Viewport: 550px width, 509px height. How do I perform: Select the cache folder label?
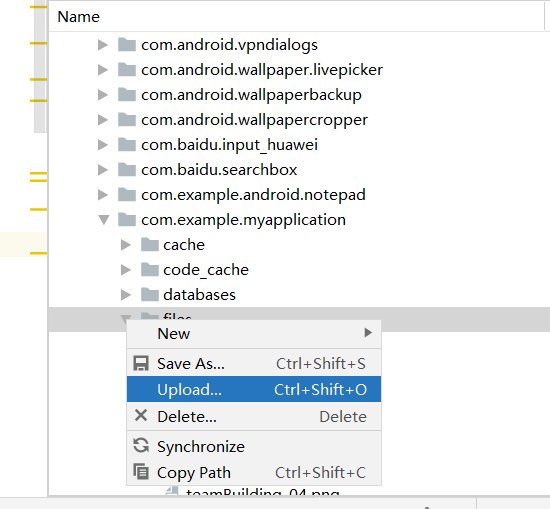click(184, 245)
